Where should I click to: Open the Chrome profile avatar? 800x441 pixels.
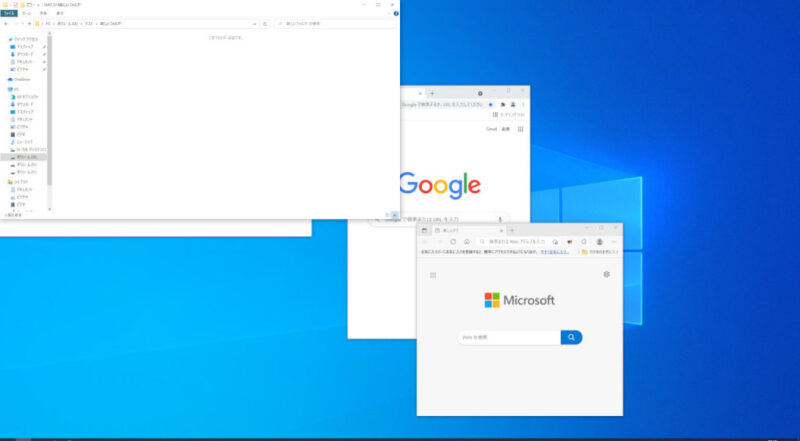click(513, 105)
